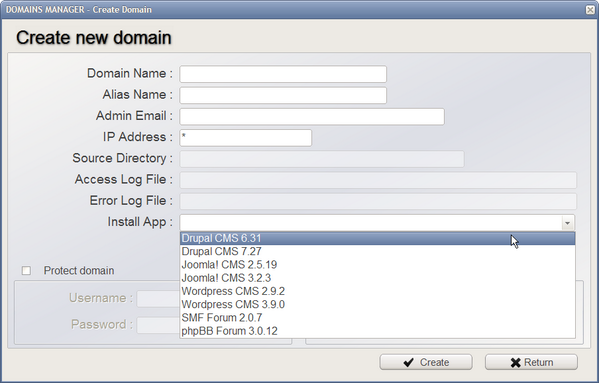Click the Source Directory field

322,159
